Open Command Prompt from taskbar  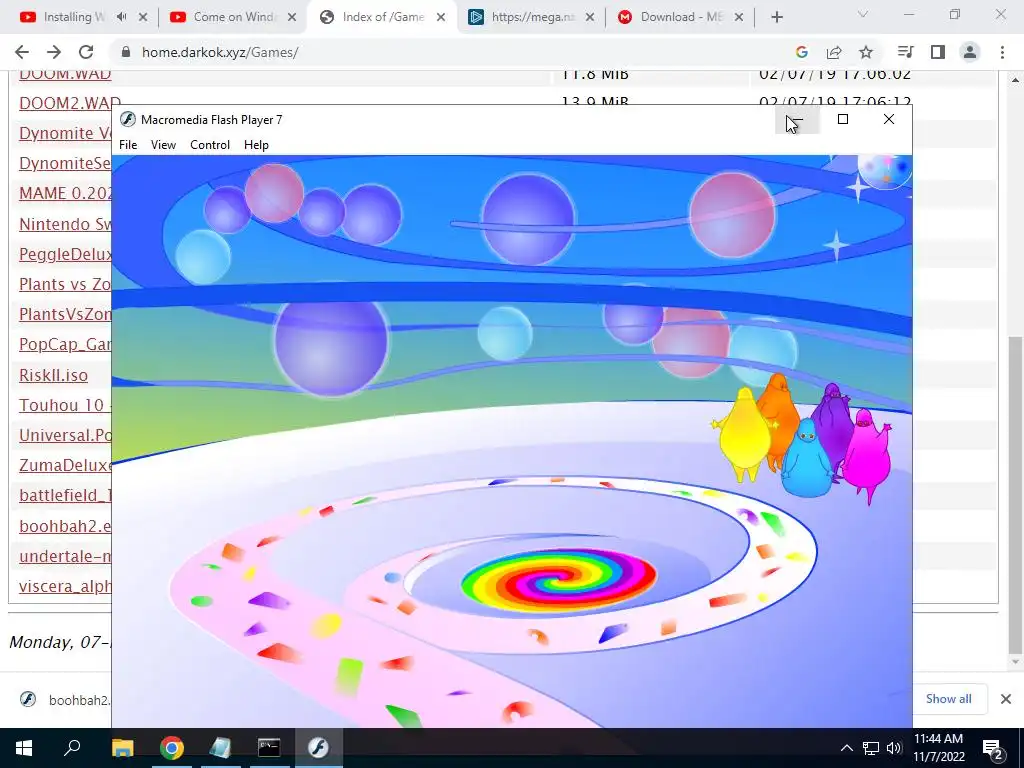point(268,748)
